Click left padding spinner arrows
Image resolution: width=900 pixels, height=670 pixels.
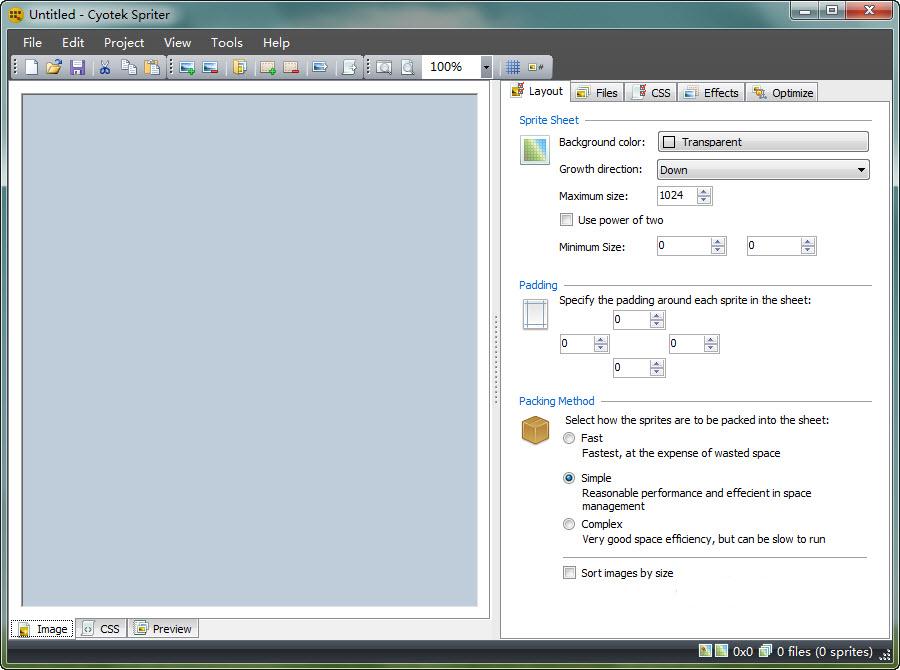[601, 344]
